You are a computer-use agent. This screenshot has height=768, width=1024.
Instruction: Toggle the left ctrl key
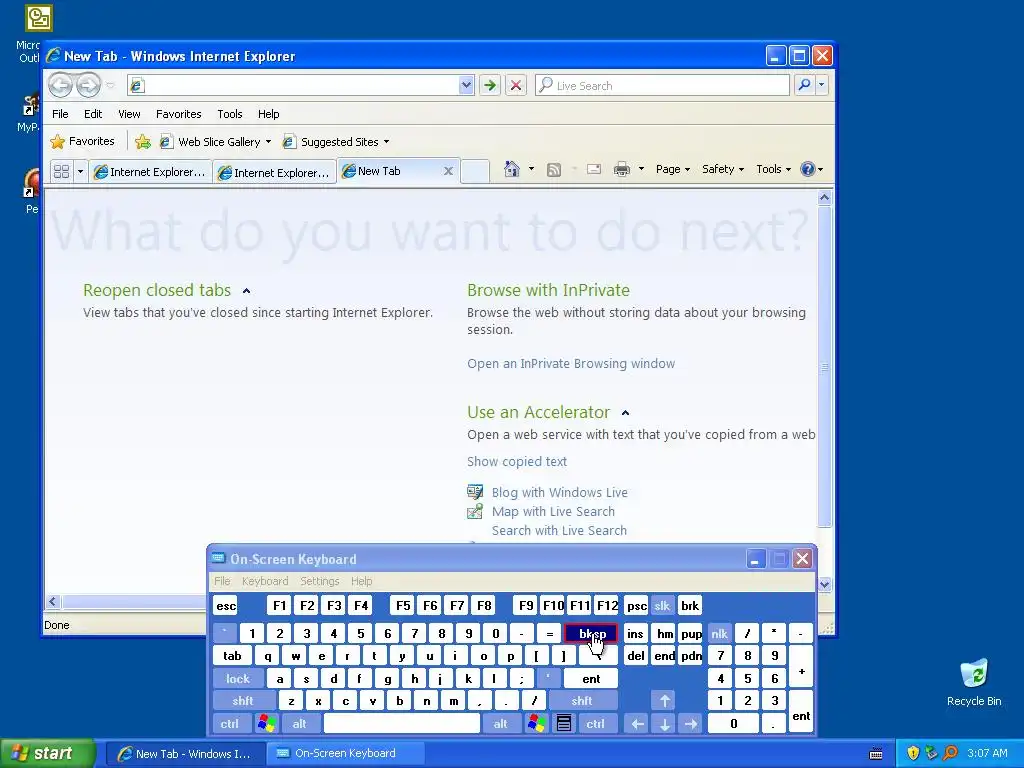pos(229,724)
